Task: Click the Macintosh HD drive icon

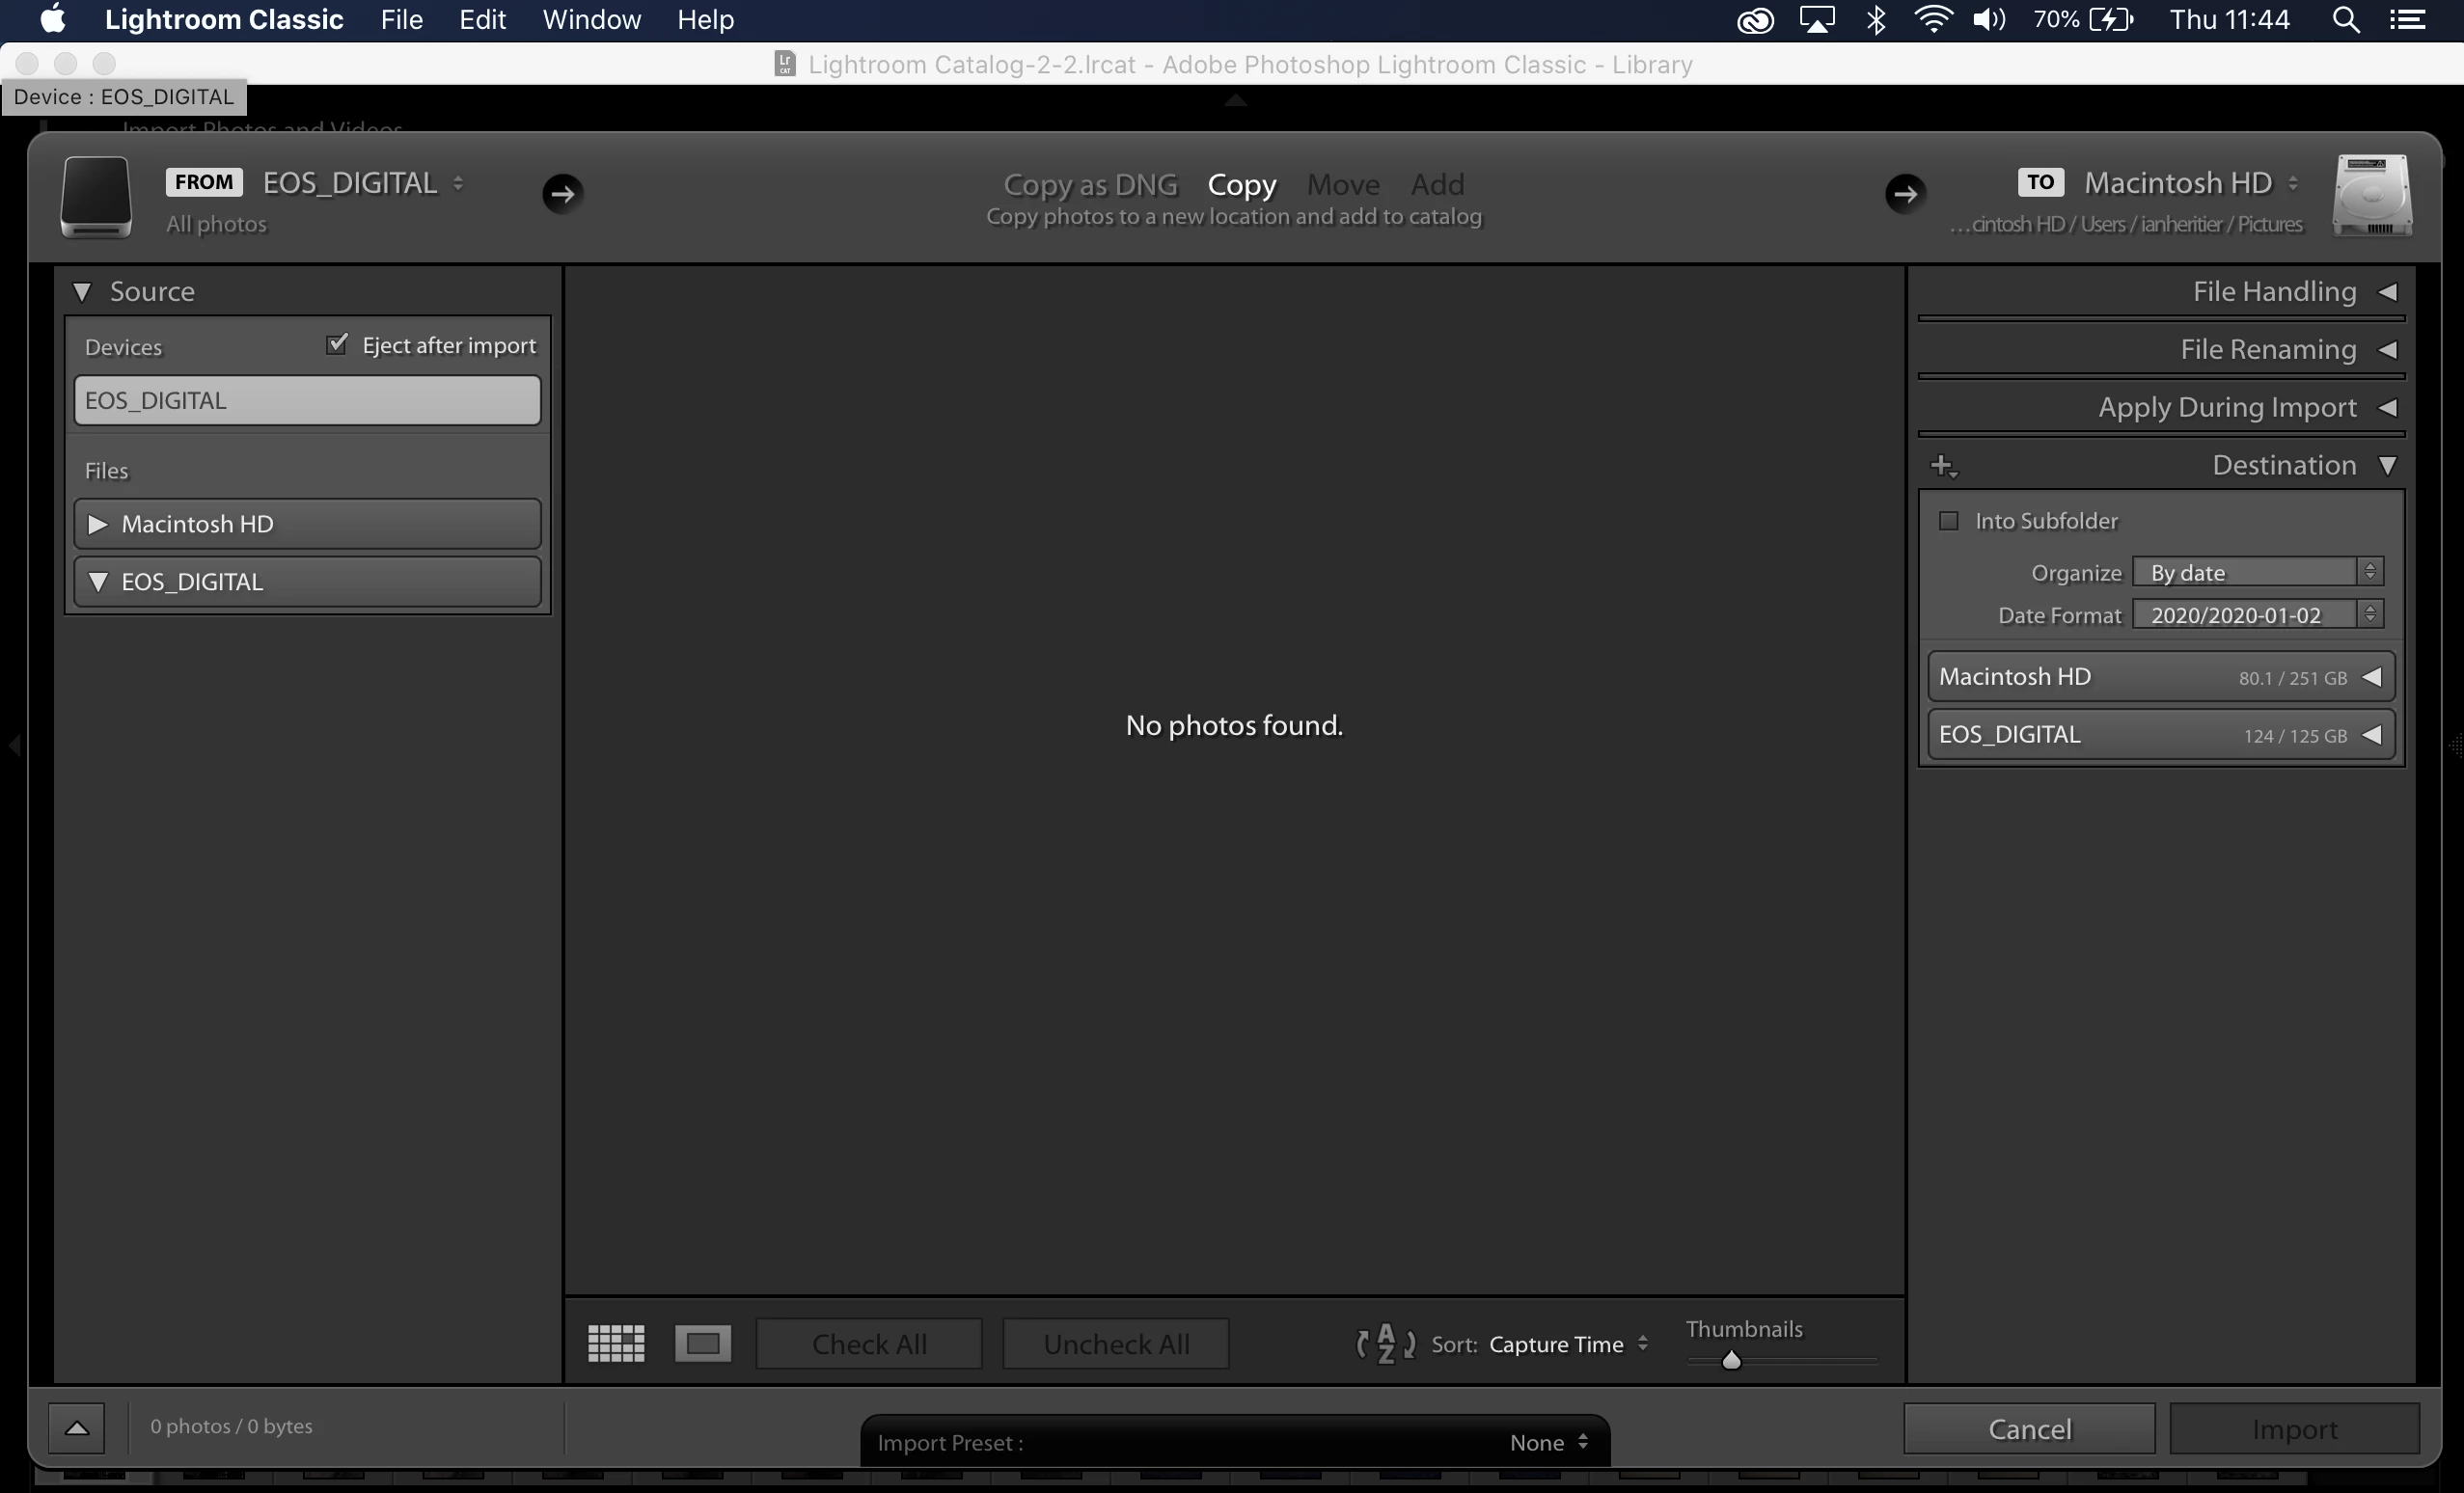Action: (2371, 196)
